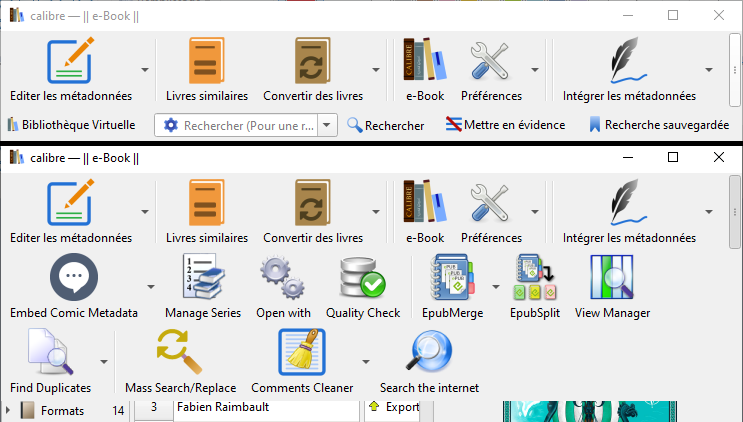
Task: Open search history dropdown arrow
Action: coord(326,126)
